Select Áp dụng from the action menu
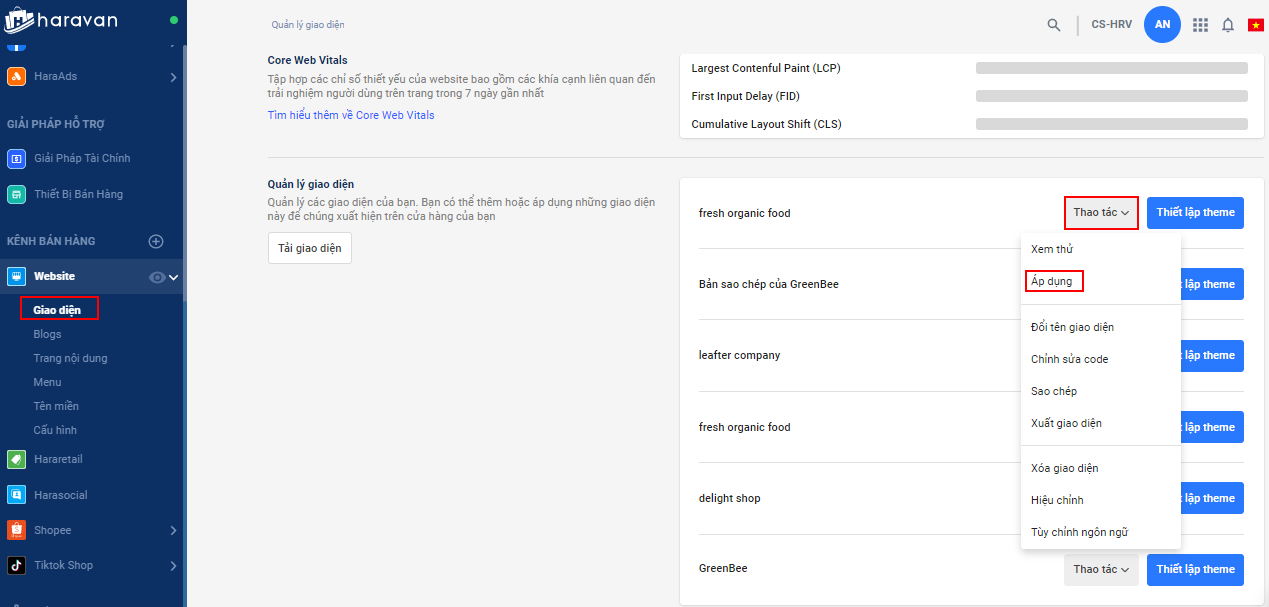 [1054, 281]
